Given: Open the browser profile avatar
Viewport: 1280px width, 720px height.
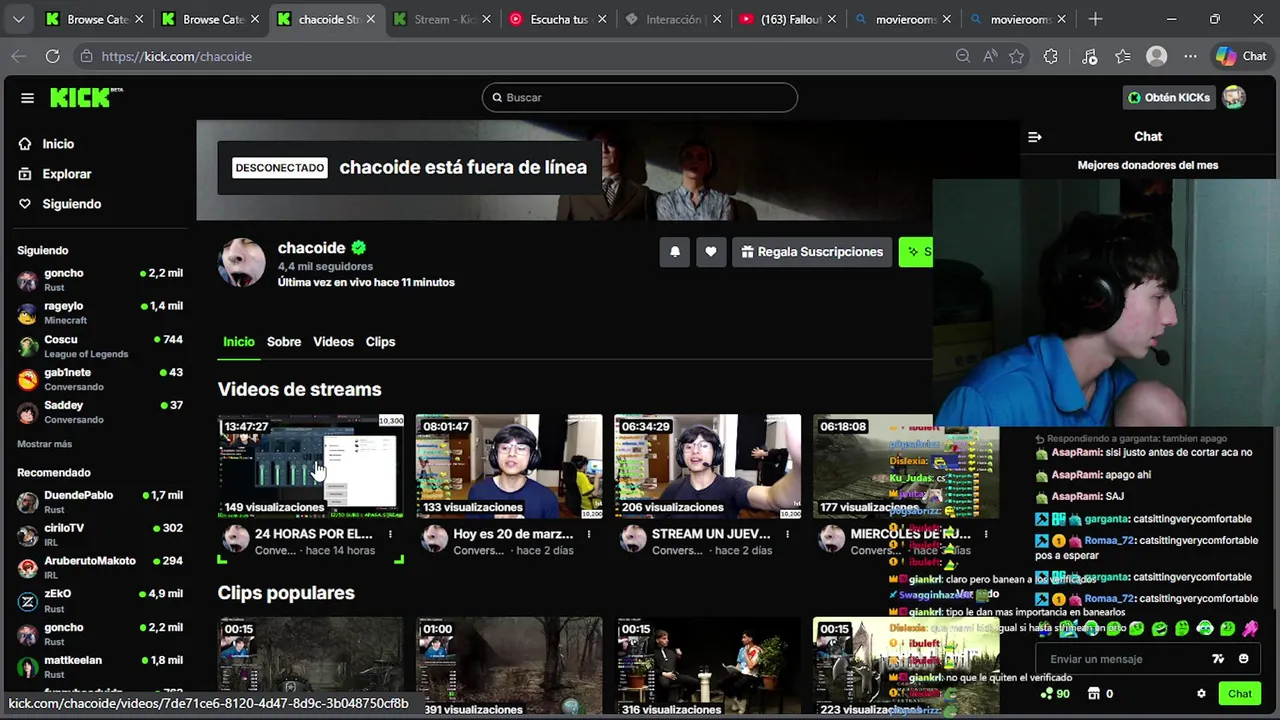Looking at the screenshot, I should point(1157,57).
